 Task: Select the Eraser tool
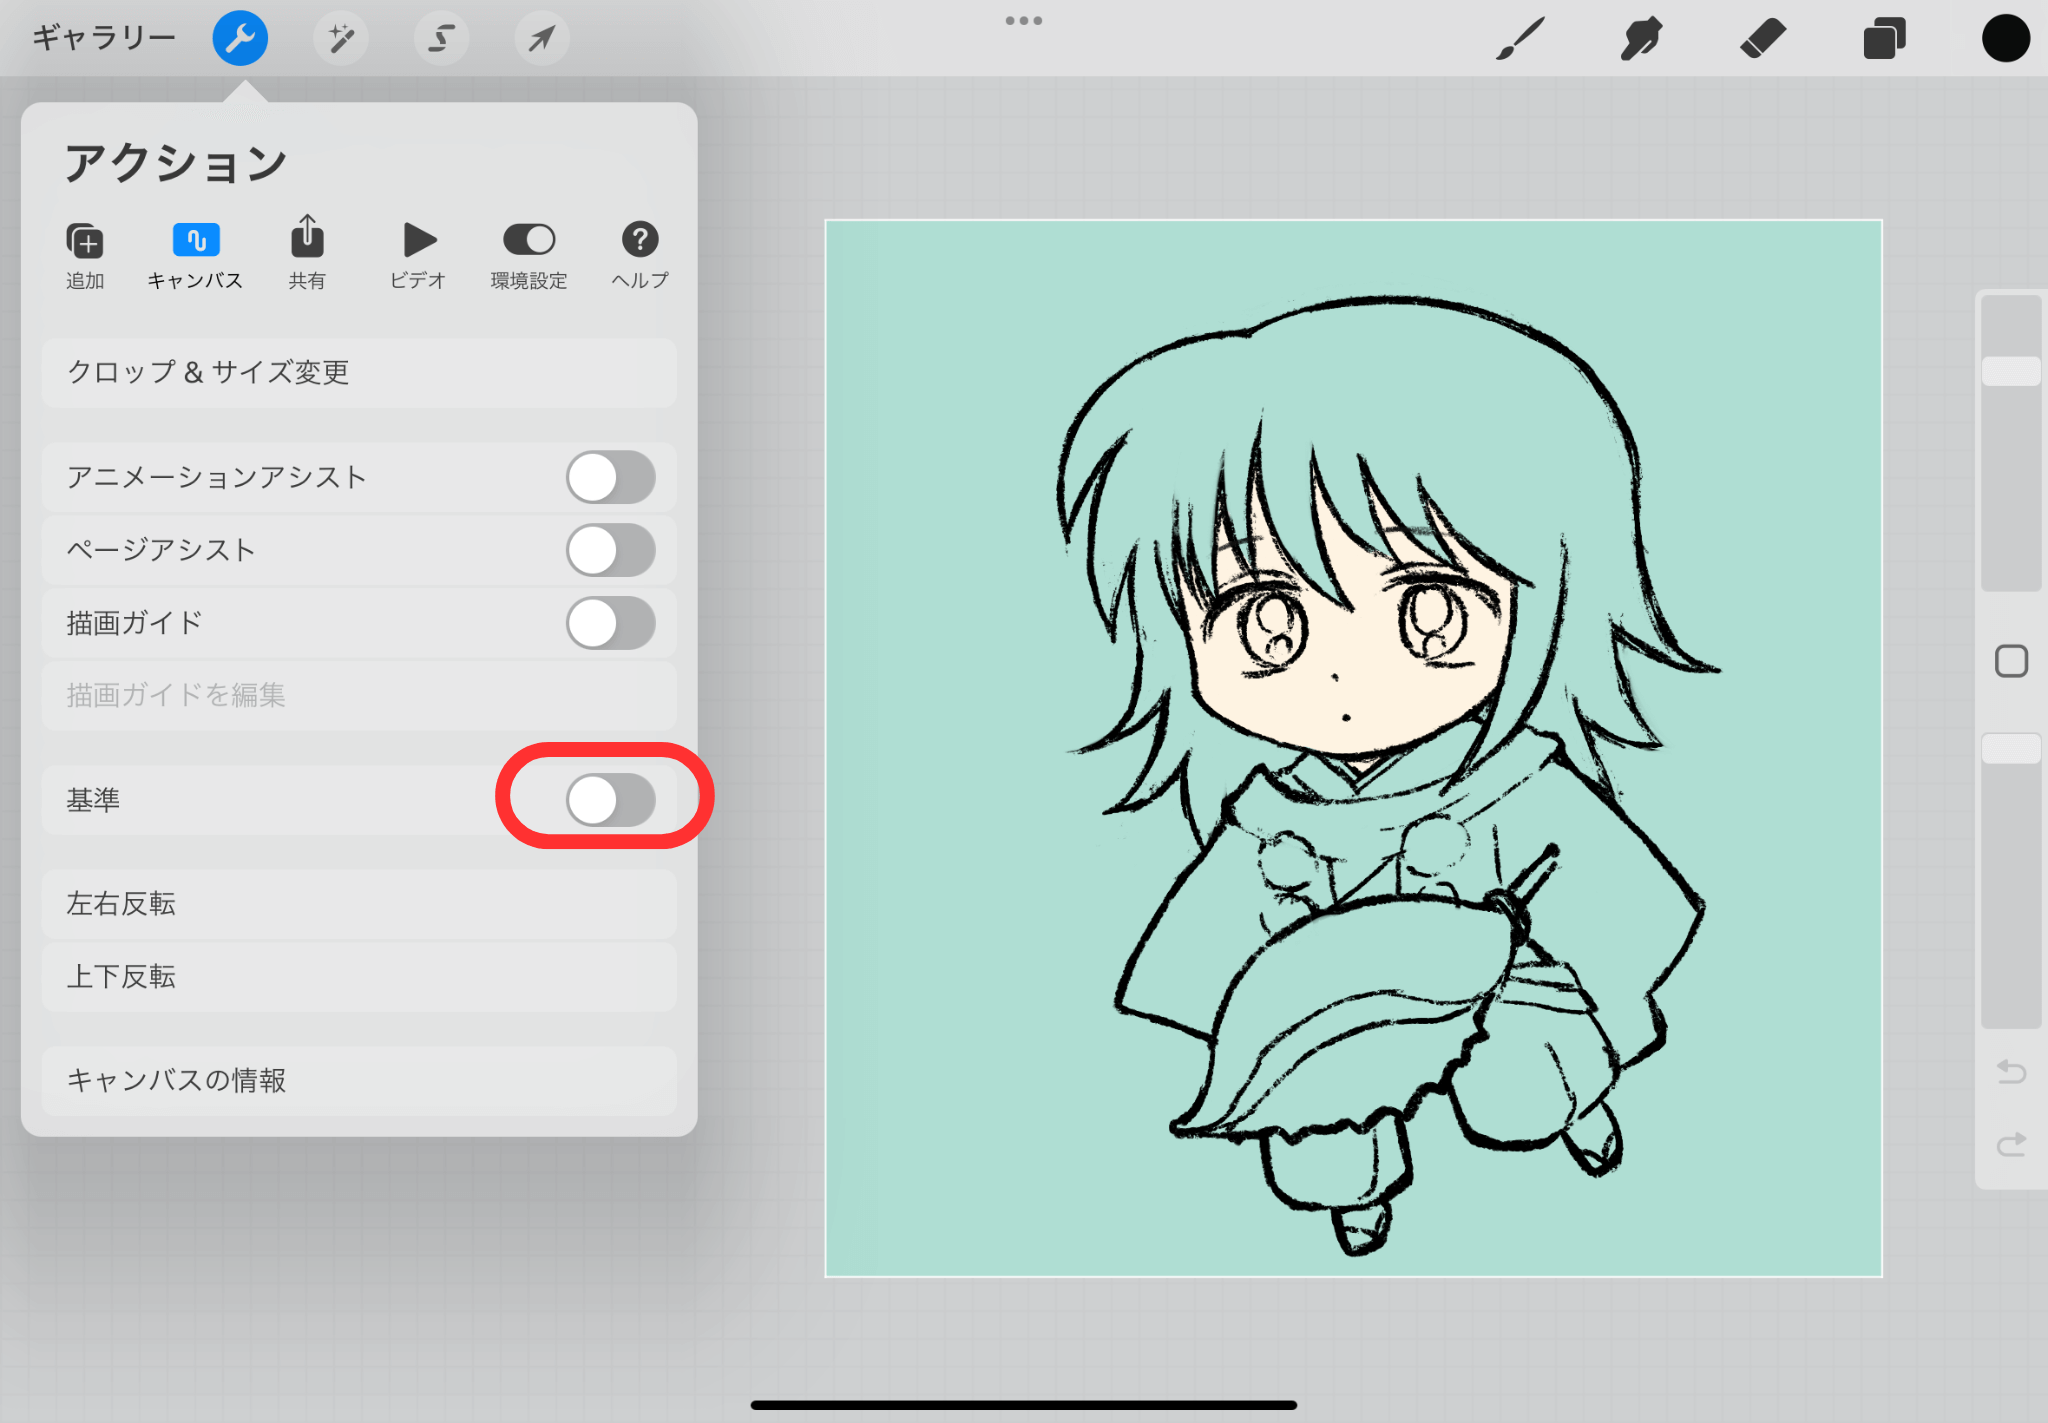pos(1762,39)
